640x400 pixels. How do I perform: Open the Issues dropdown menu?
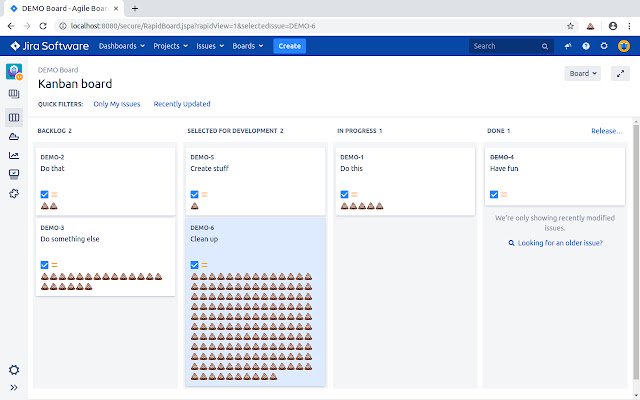(210, 46)
